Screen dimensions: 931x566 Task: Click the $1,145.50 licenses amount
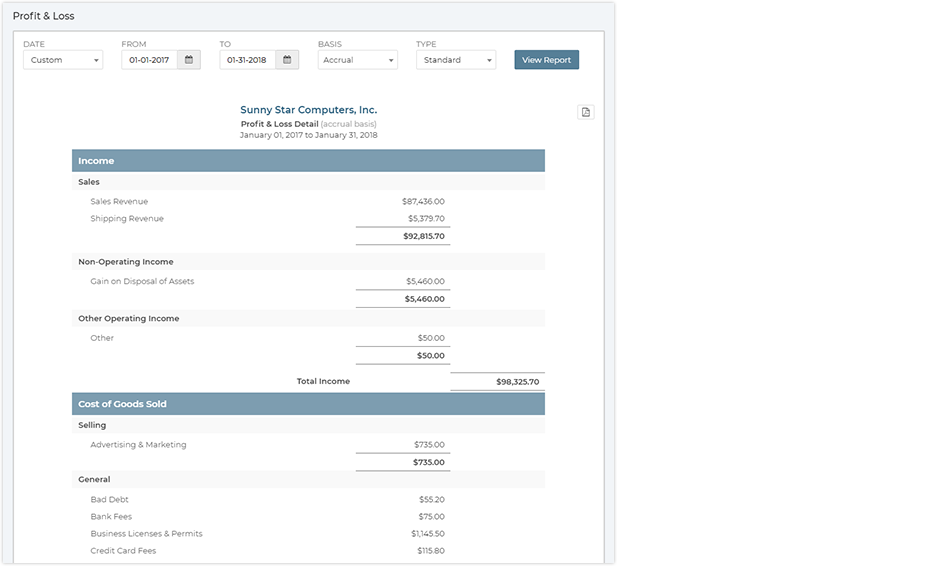[428, 534]
